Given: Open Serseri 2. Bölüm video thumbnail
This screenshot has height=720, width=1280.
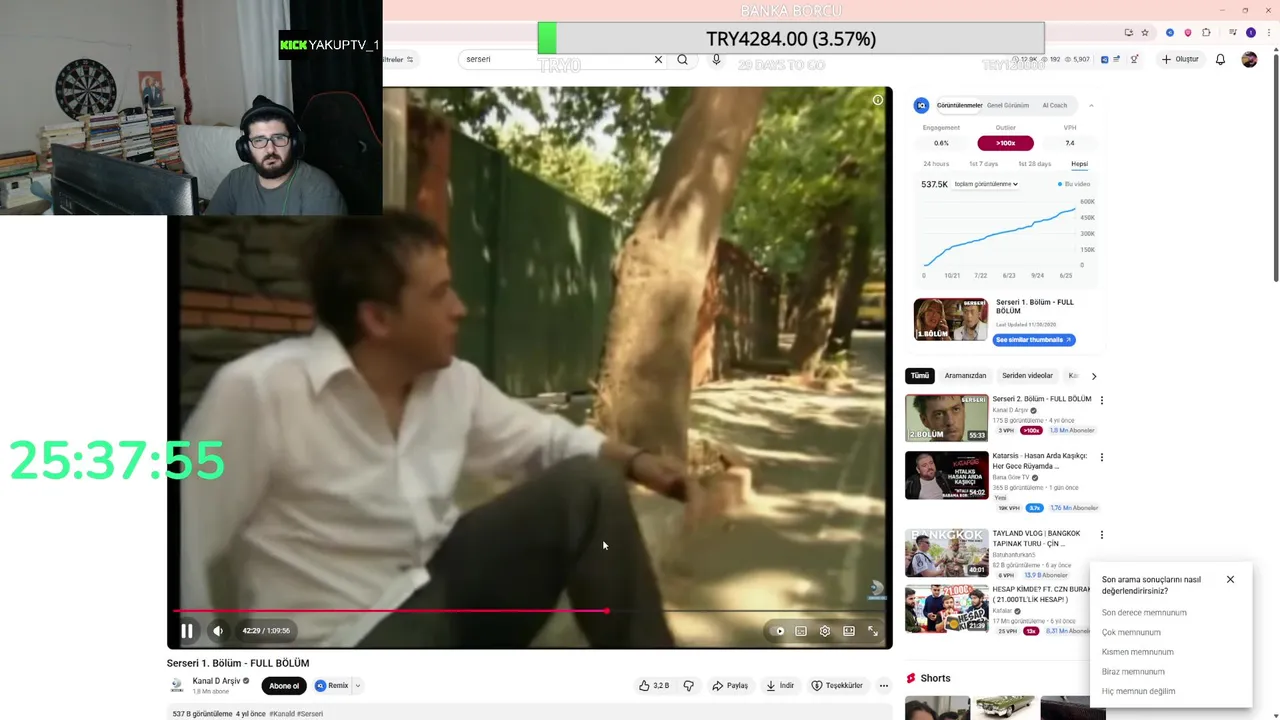Looking at the screenshot, I should coord(946,418).
